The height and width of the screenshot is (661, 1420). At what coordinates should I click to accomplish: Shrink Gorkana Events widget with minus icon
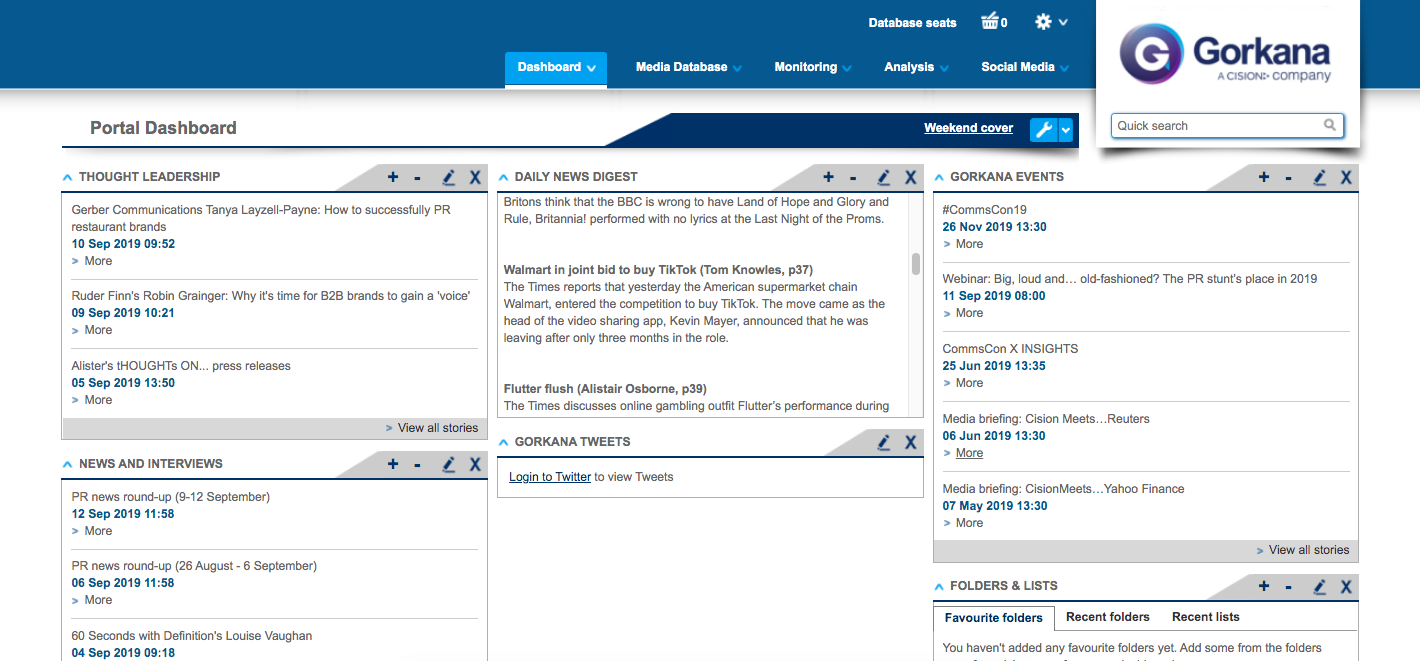[1288, 177]
